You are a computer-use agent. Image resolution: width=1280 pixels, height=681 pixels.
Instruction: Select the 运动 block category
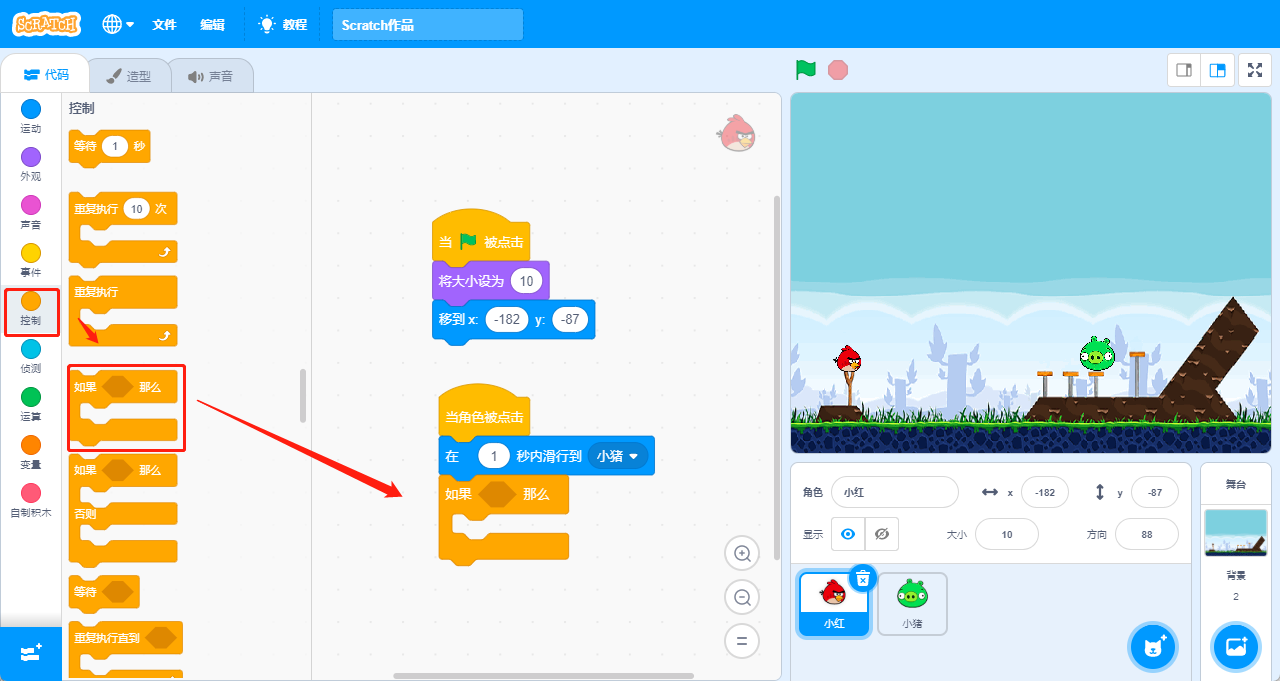click(31, 116)
